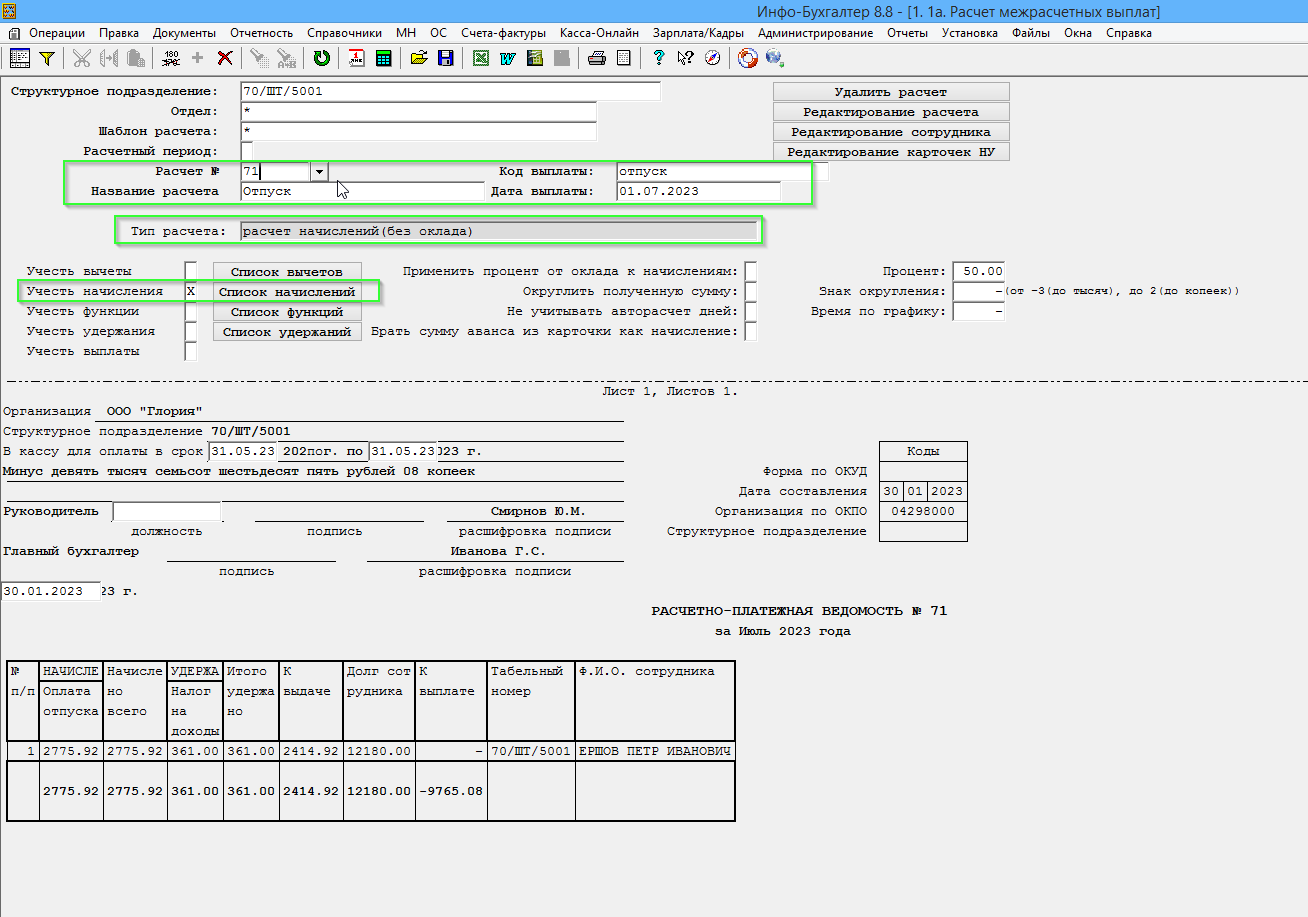The image size is (1308, 917).
Task: Click the blue floppy disk save icon
Action: click(446, 58)
